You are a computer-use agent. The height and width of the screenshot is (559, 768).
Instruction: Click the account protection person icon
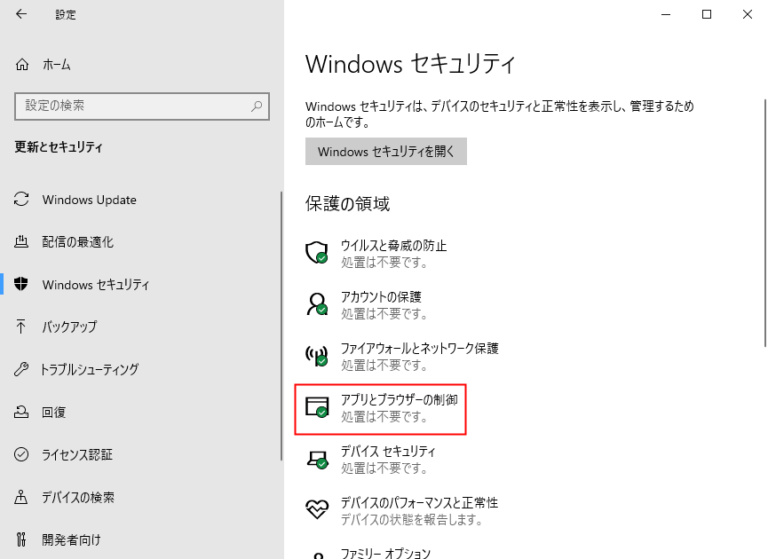coord(316,304)
